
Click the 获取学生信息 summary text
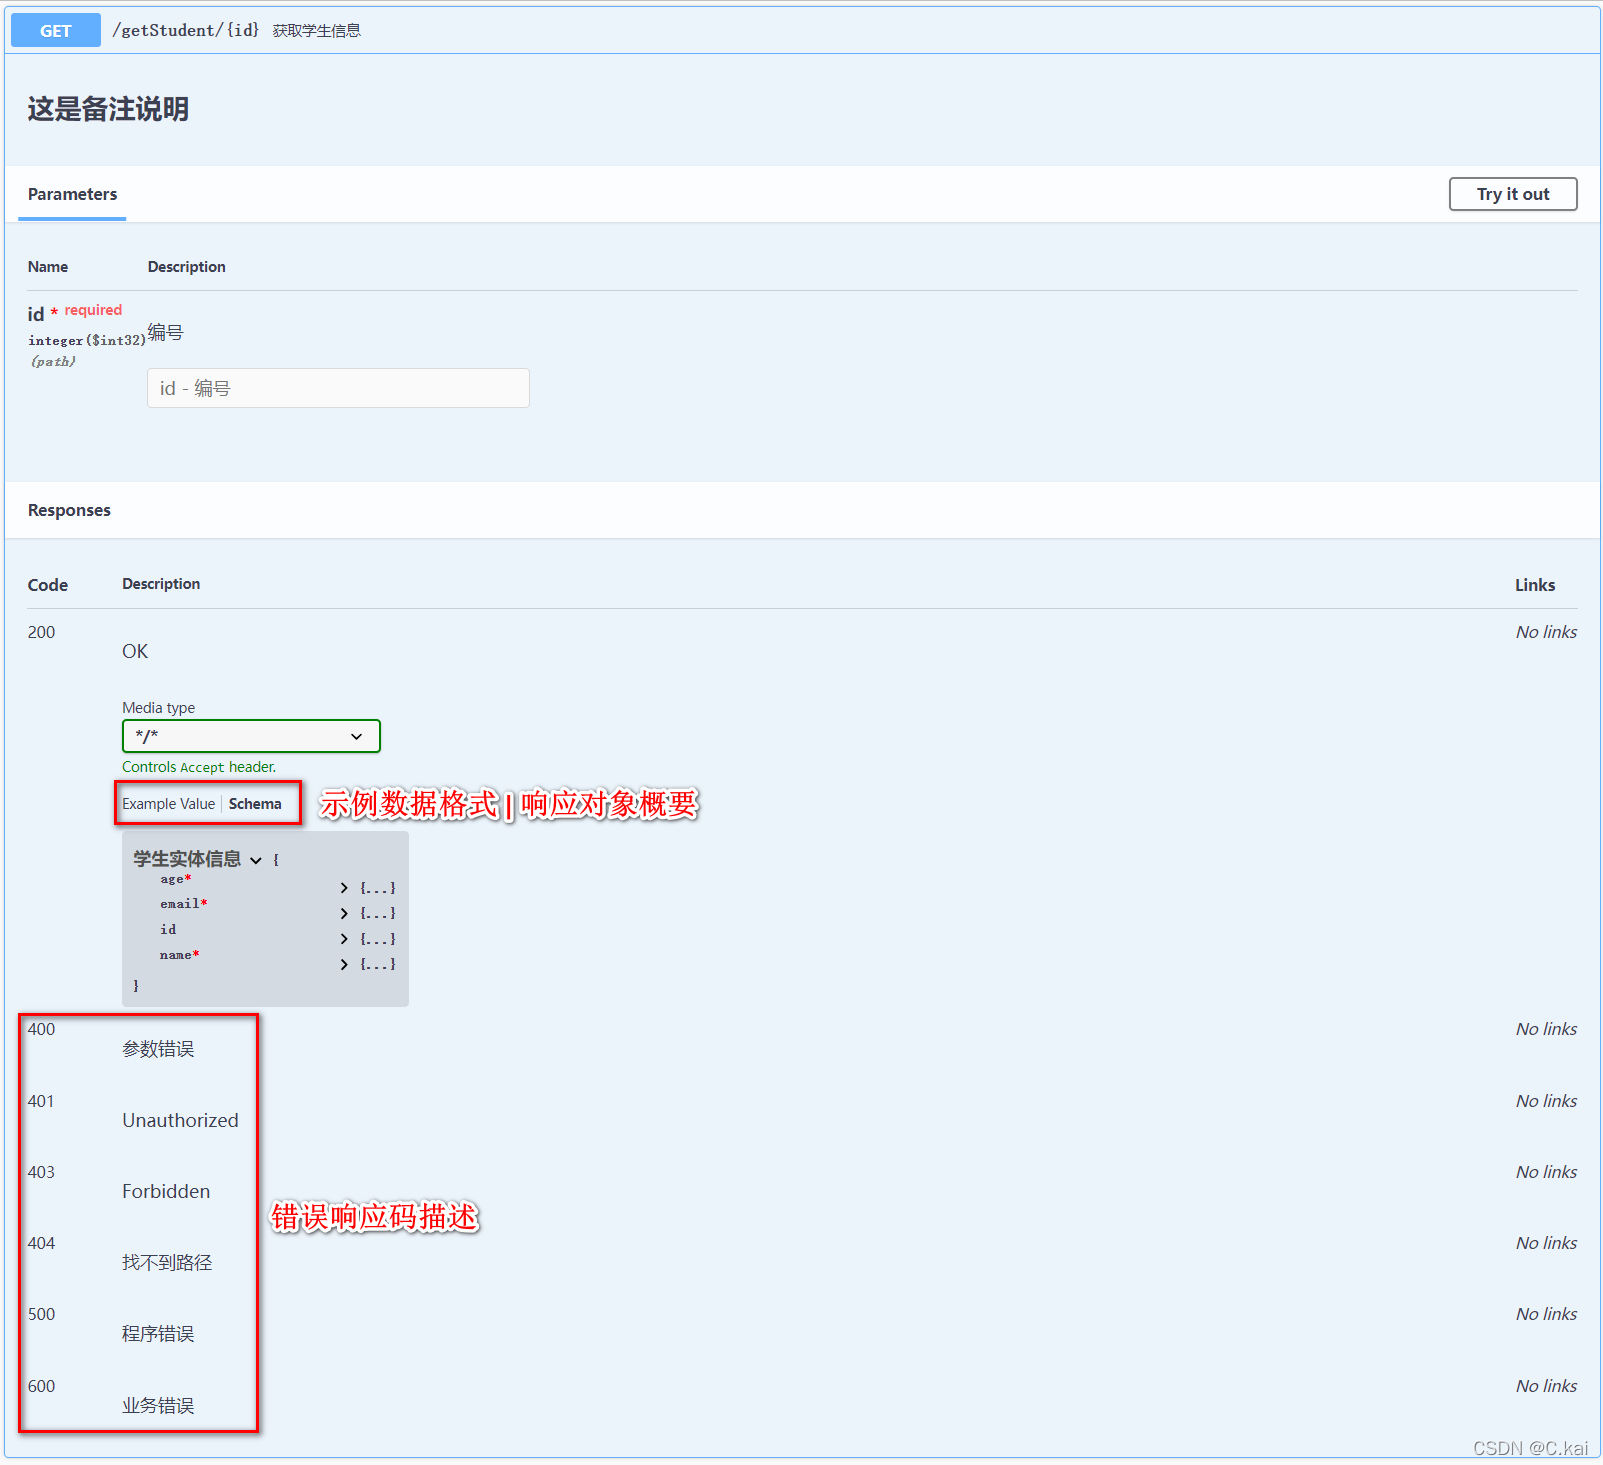point(317,31)
